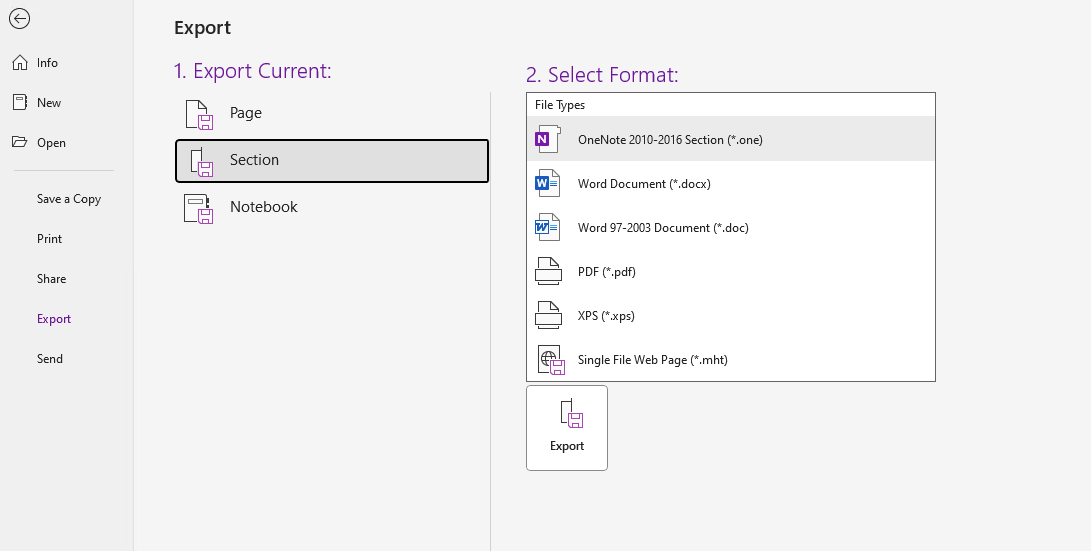Click the Open folder icon
1091x551 pixels.
pyautogui.click(x=19, y=143)
